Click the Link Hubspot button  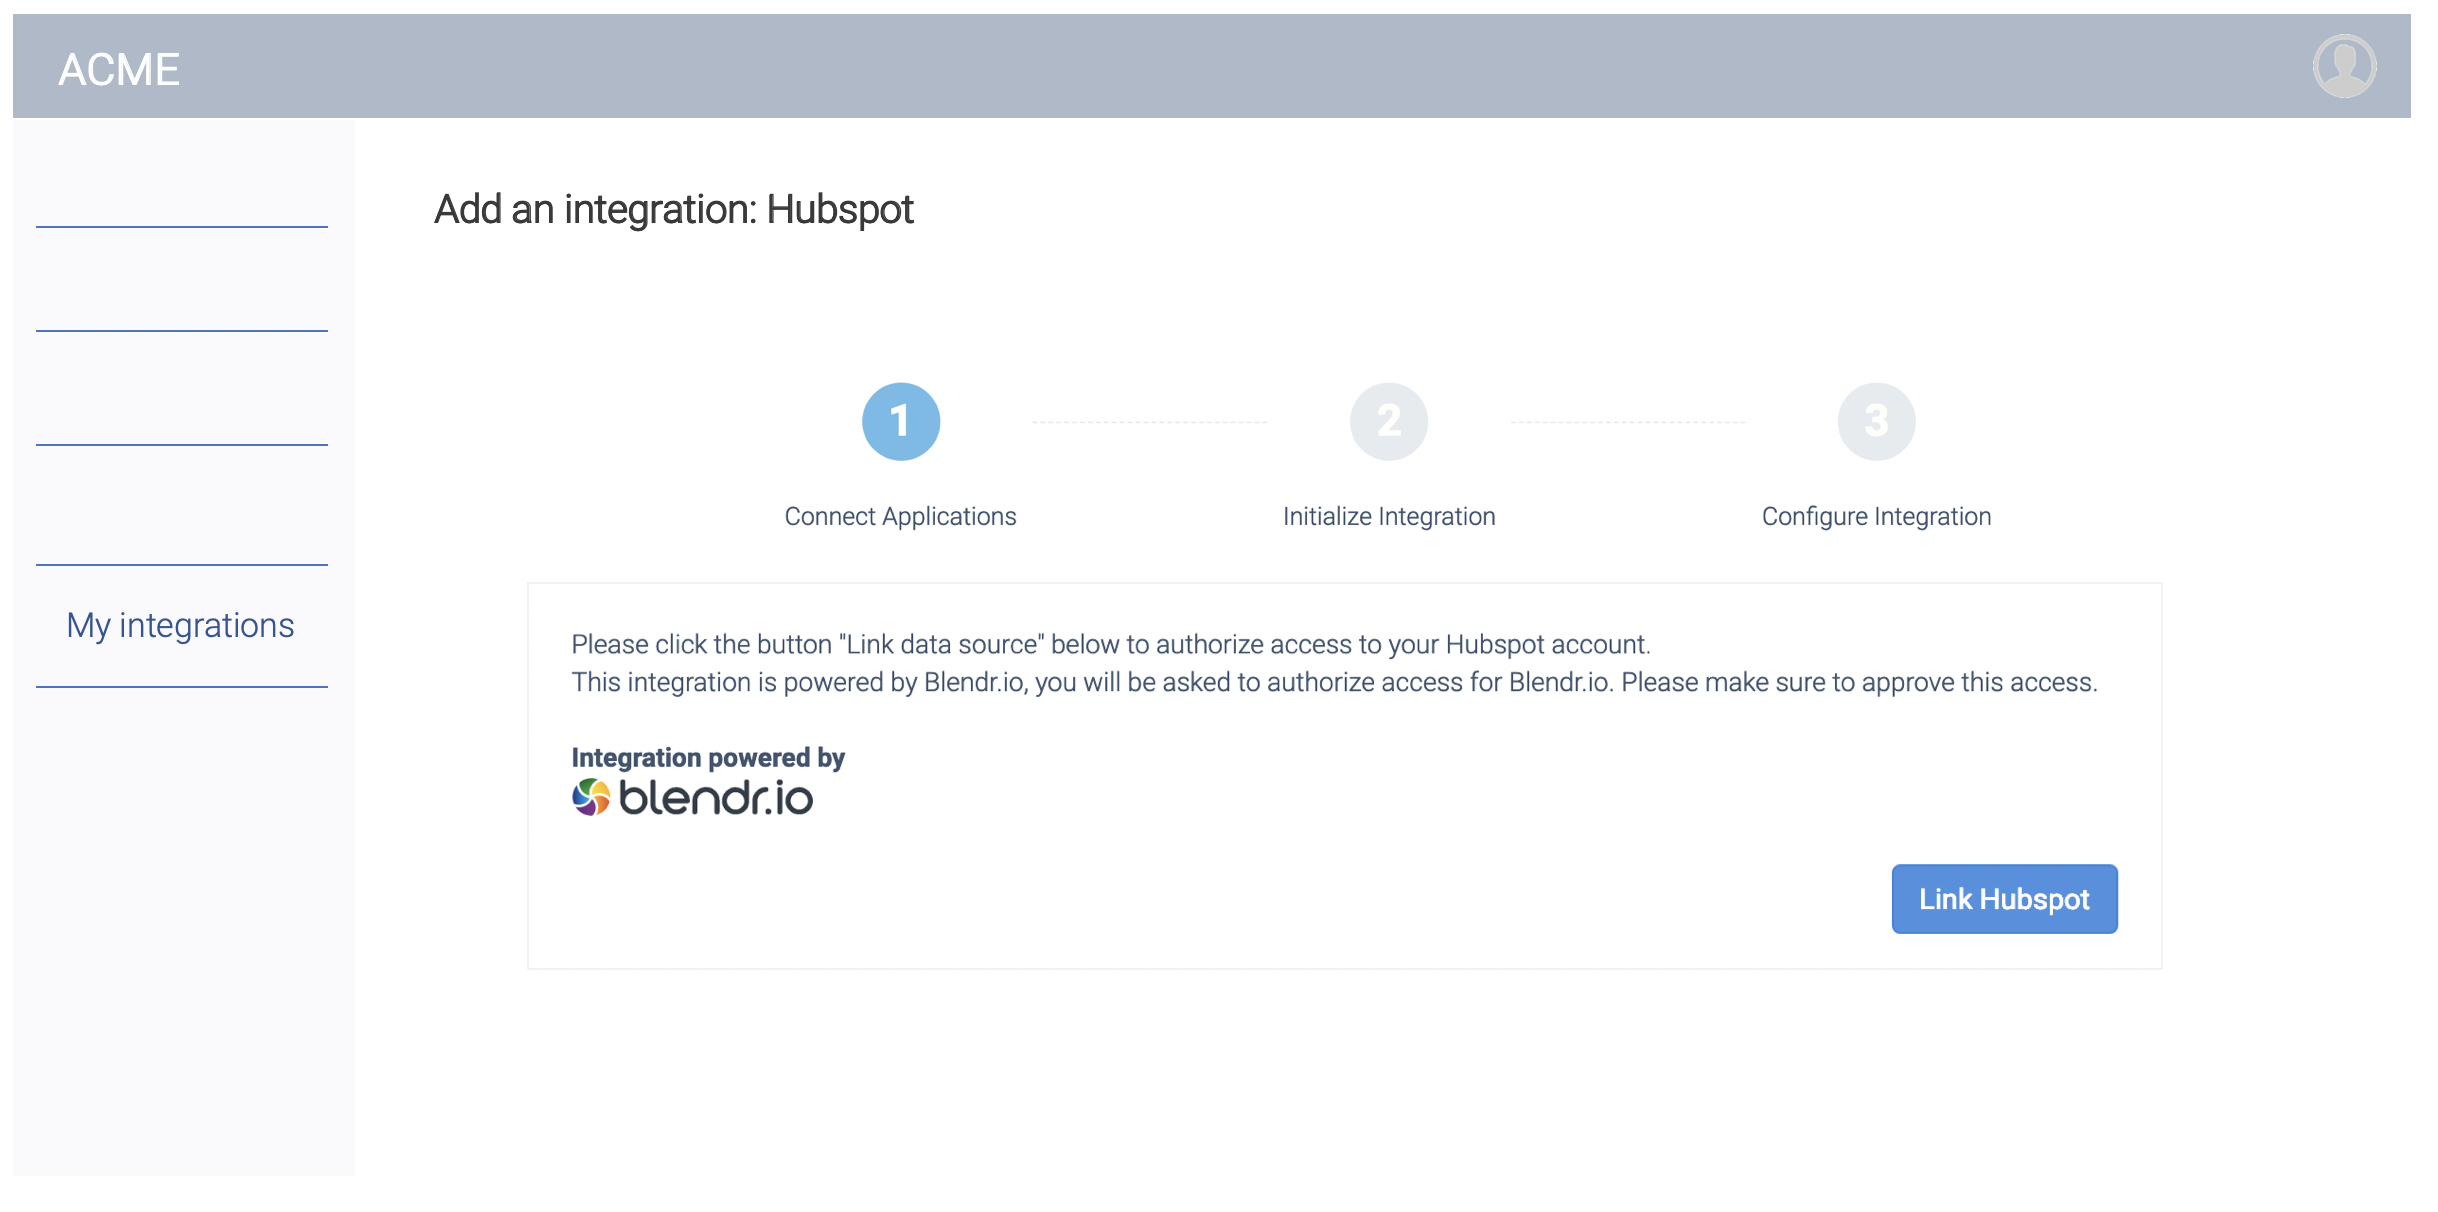2004,899
